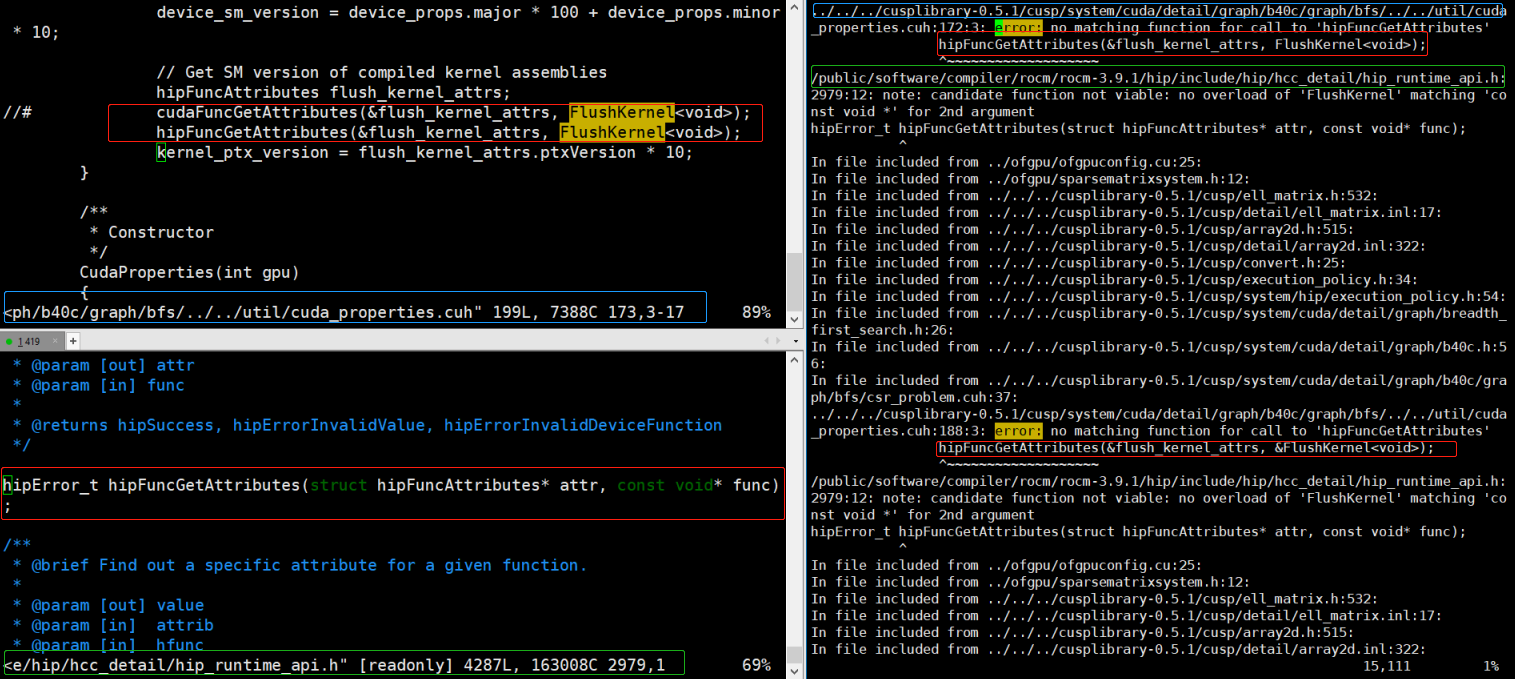The image size is (1515, 679).
Task: Click the 'kernel_ptx_version' assignment line
Action: (x=424, y=152)
